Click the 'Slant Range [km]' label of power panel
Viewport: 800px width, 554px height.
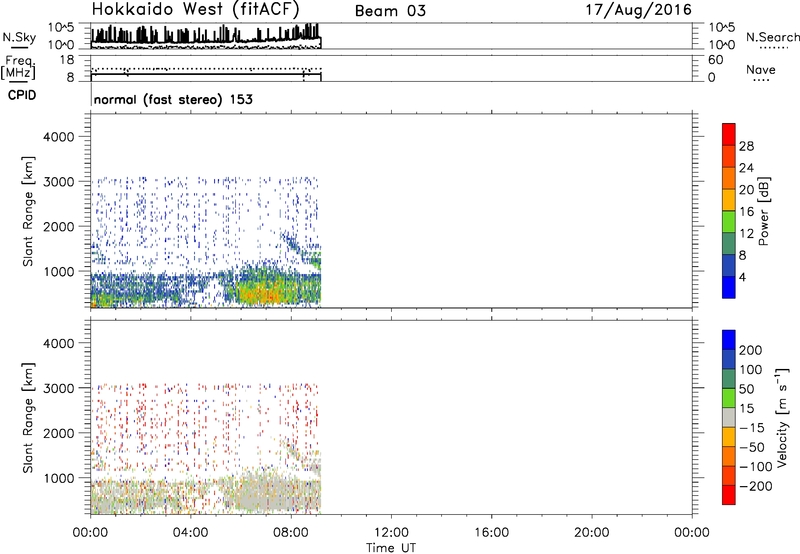coord(28,211)
